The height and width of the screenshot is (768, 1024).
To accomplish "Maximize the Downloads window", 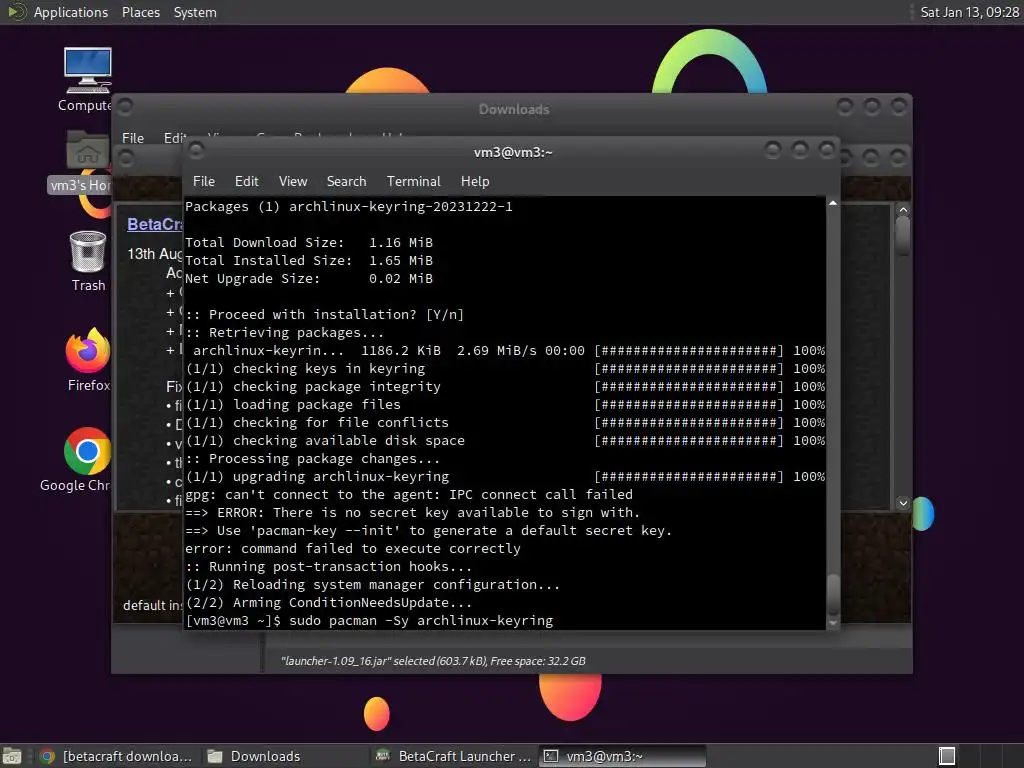I will (872, 106).
